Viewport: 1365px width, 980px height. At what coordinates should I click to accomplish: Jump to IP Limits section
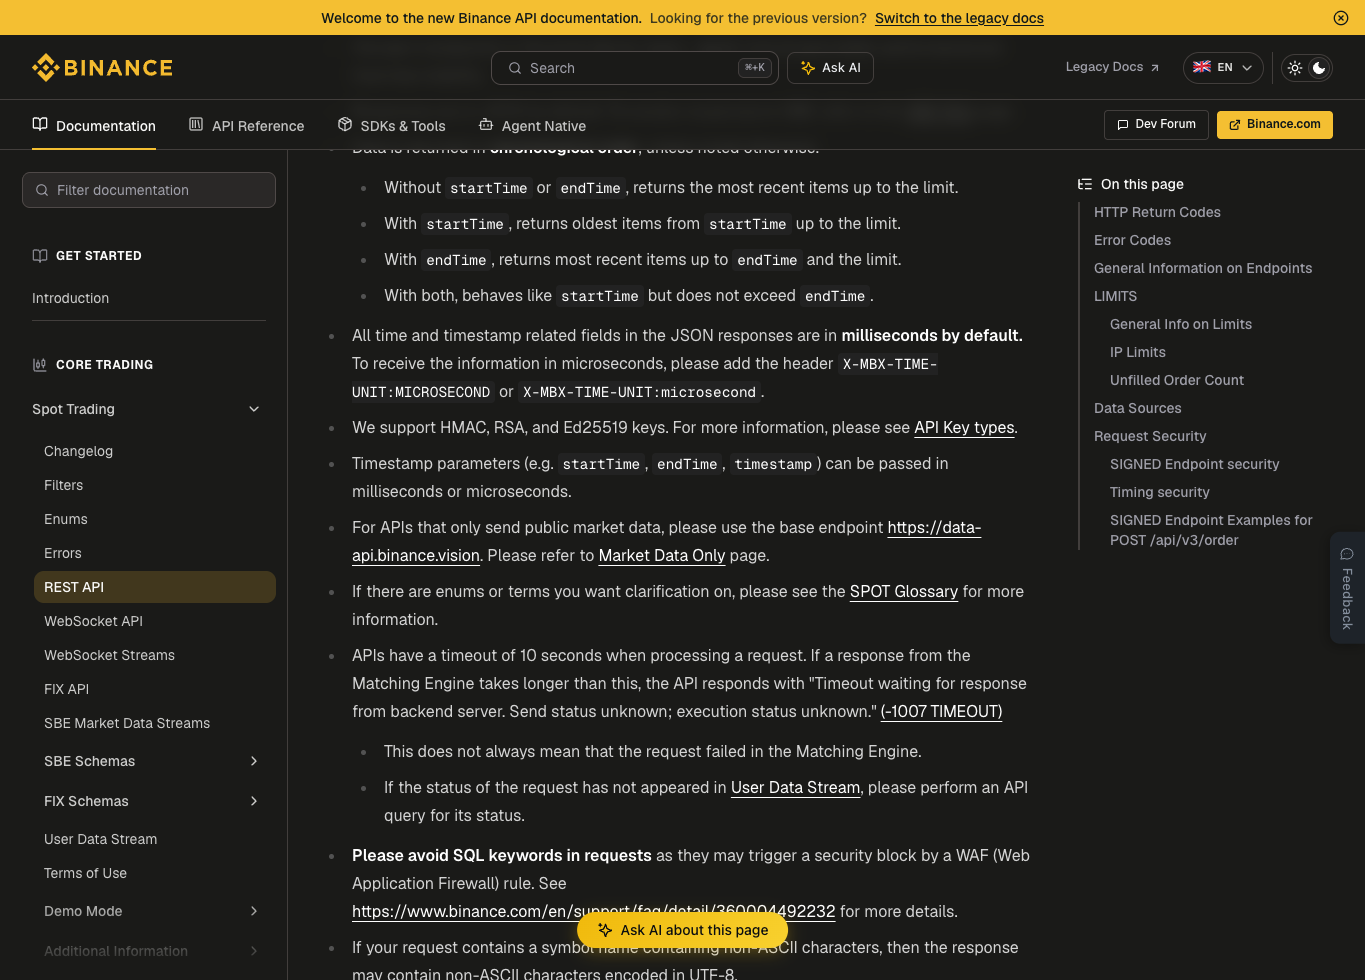point(1138,352)
